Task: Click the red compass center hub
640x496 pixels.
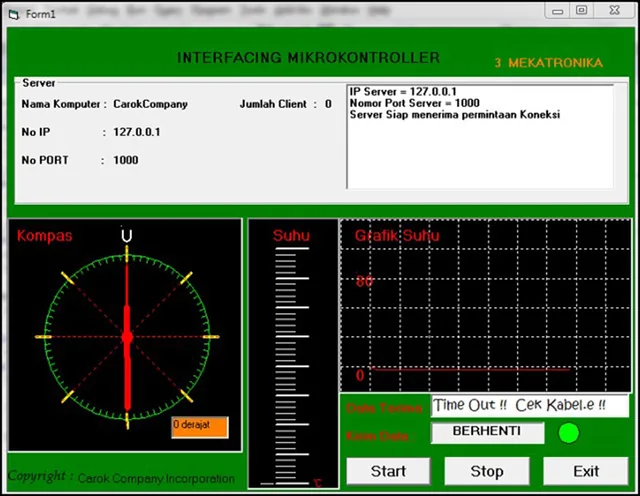Action: pyautogui.click(x=127, y=337)
